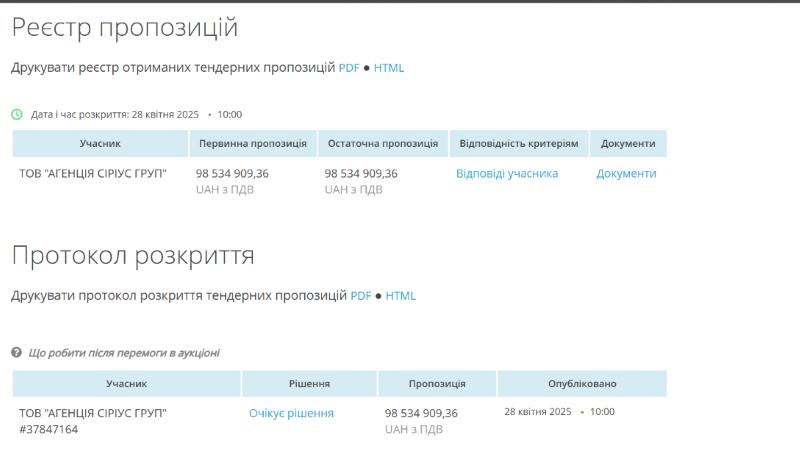Open PDF of the opening protocol
The image size is (800, 449).
[x=361, y=296]
